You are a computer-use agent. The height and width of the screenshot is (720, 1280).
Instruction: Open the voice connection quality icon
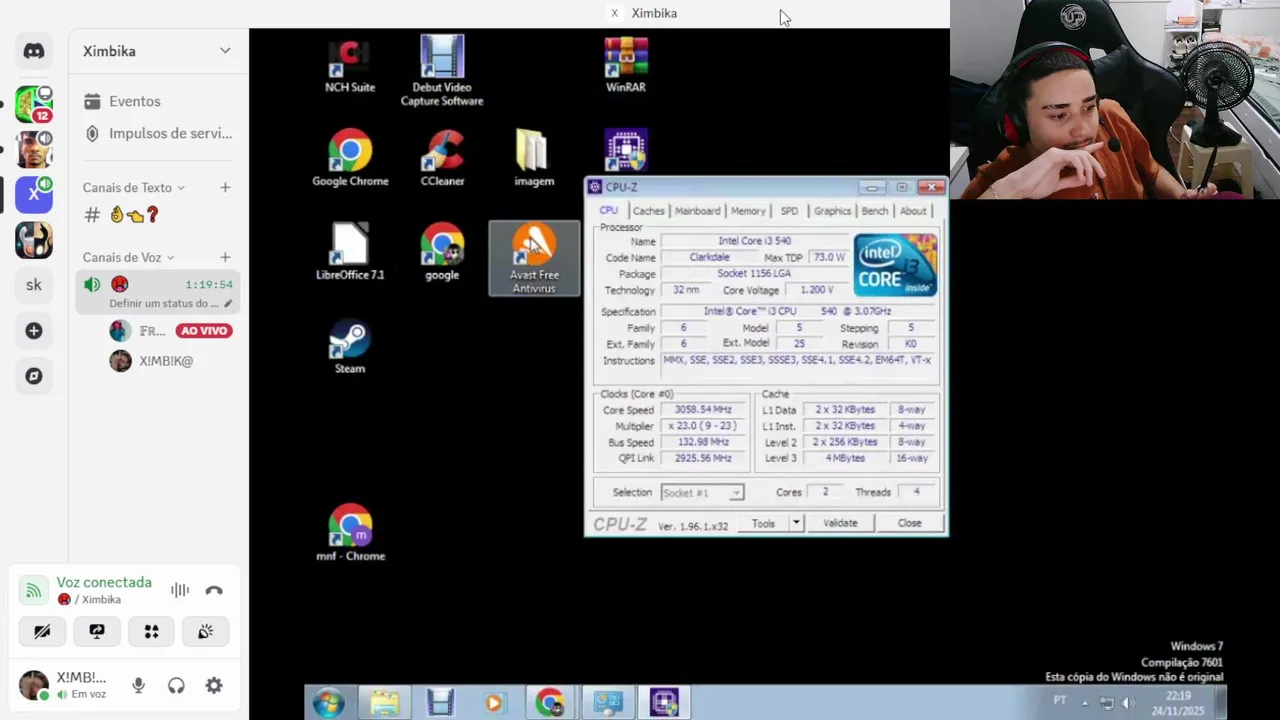click(33, 590)
